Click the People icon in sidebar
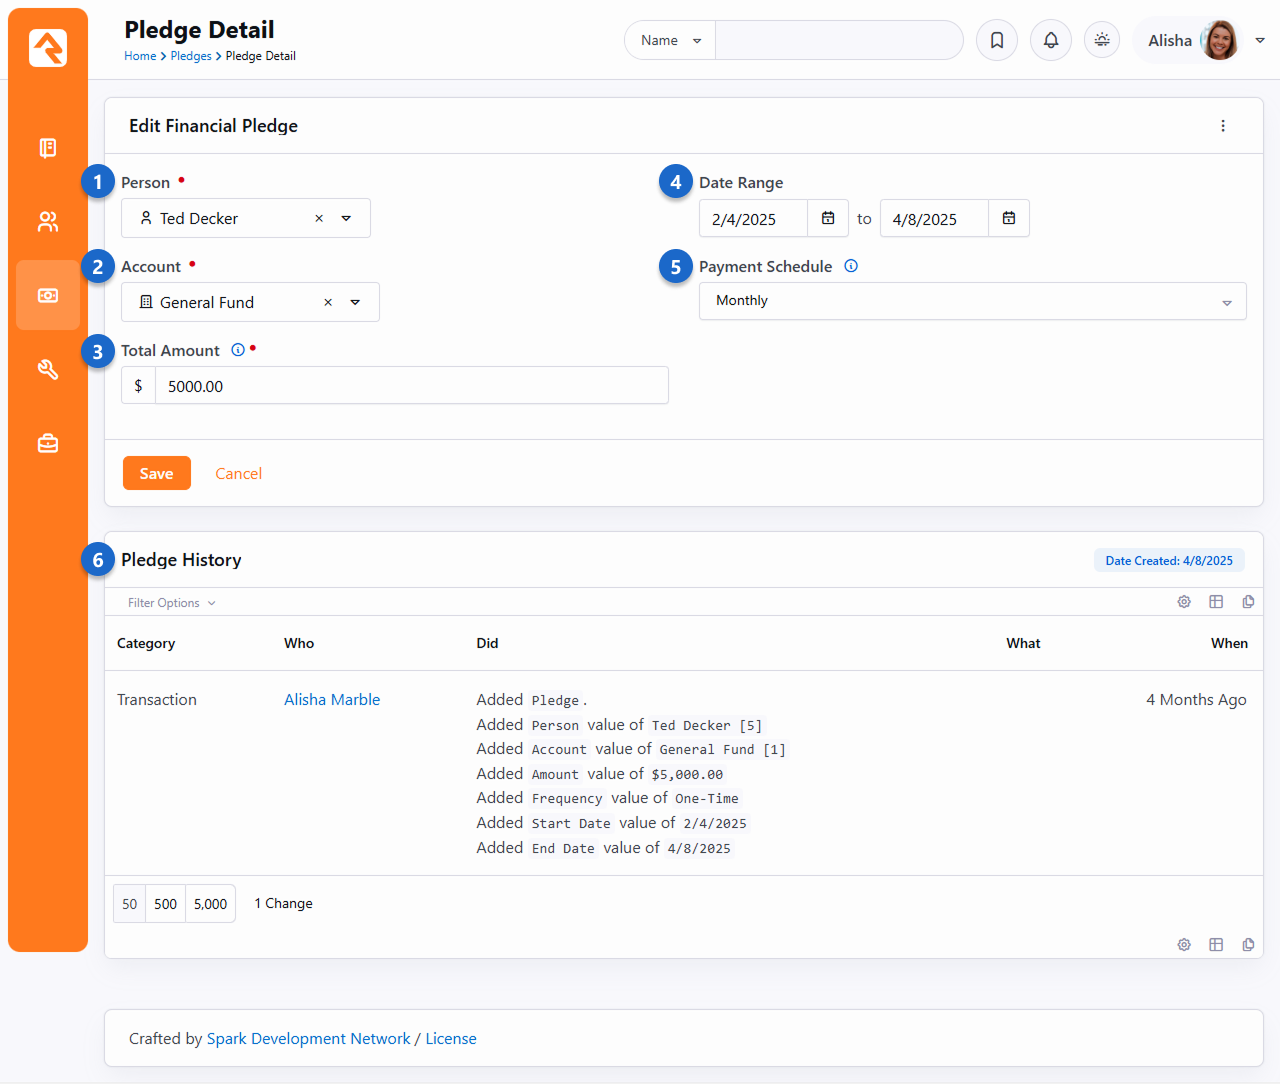This screenshot has width=1280, height=1084. coord(48,222)
